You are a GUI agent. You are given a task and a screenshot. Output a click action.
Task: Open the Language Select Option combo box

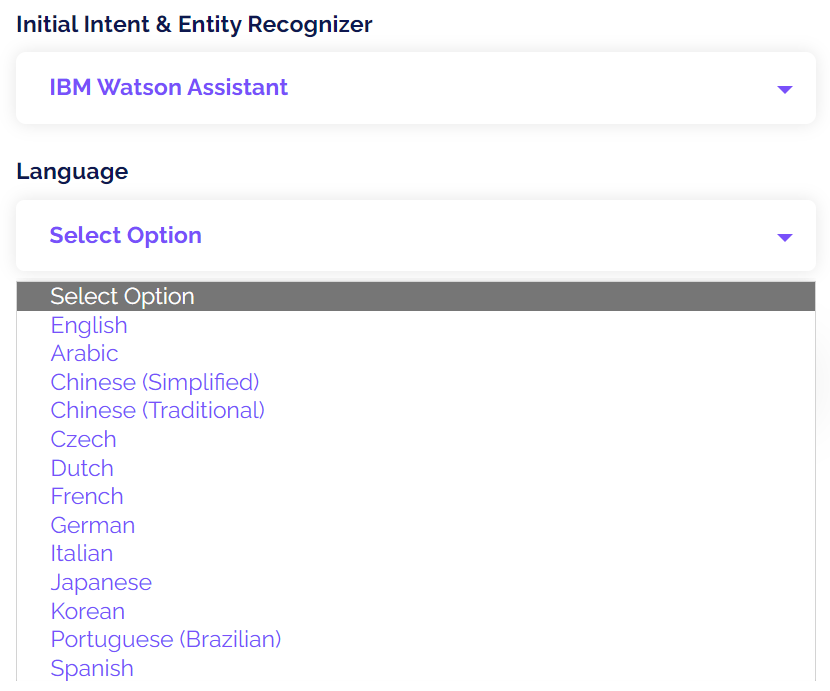coord(415,236)
